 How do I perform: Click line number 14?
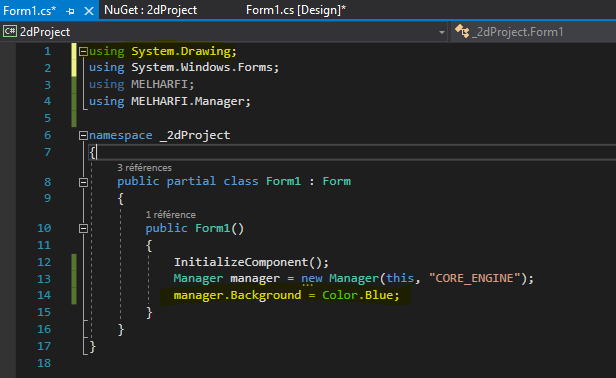pos(44,295)
